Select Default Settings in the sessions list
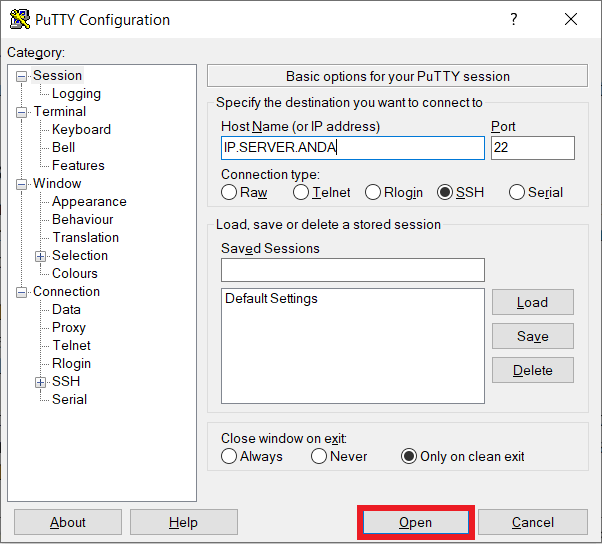 click(x=271, y=299)
